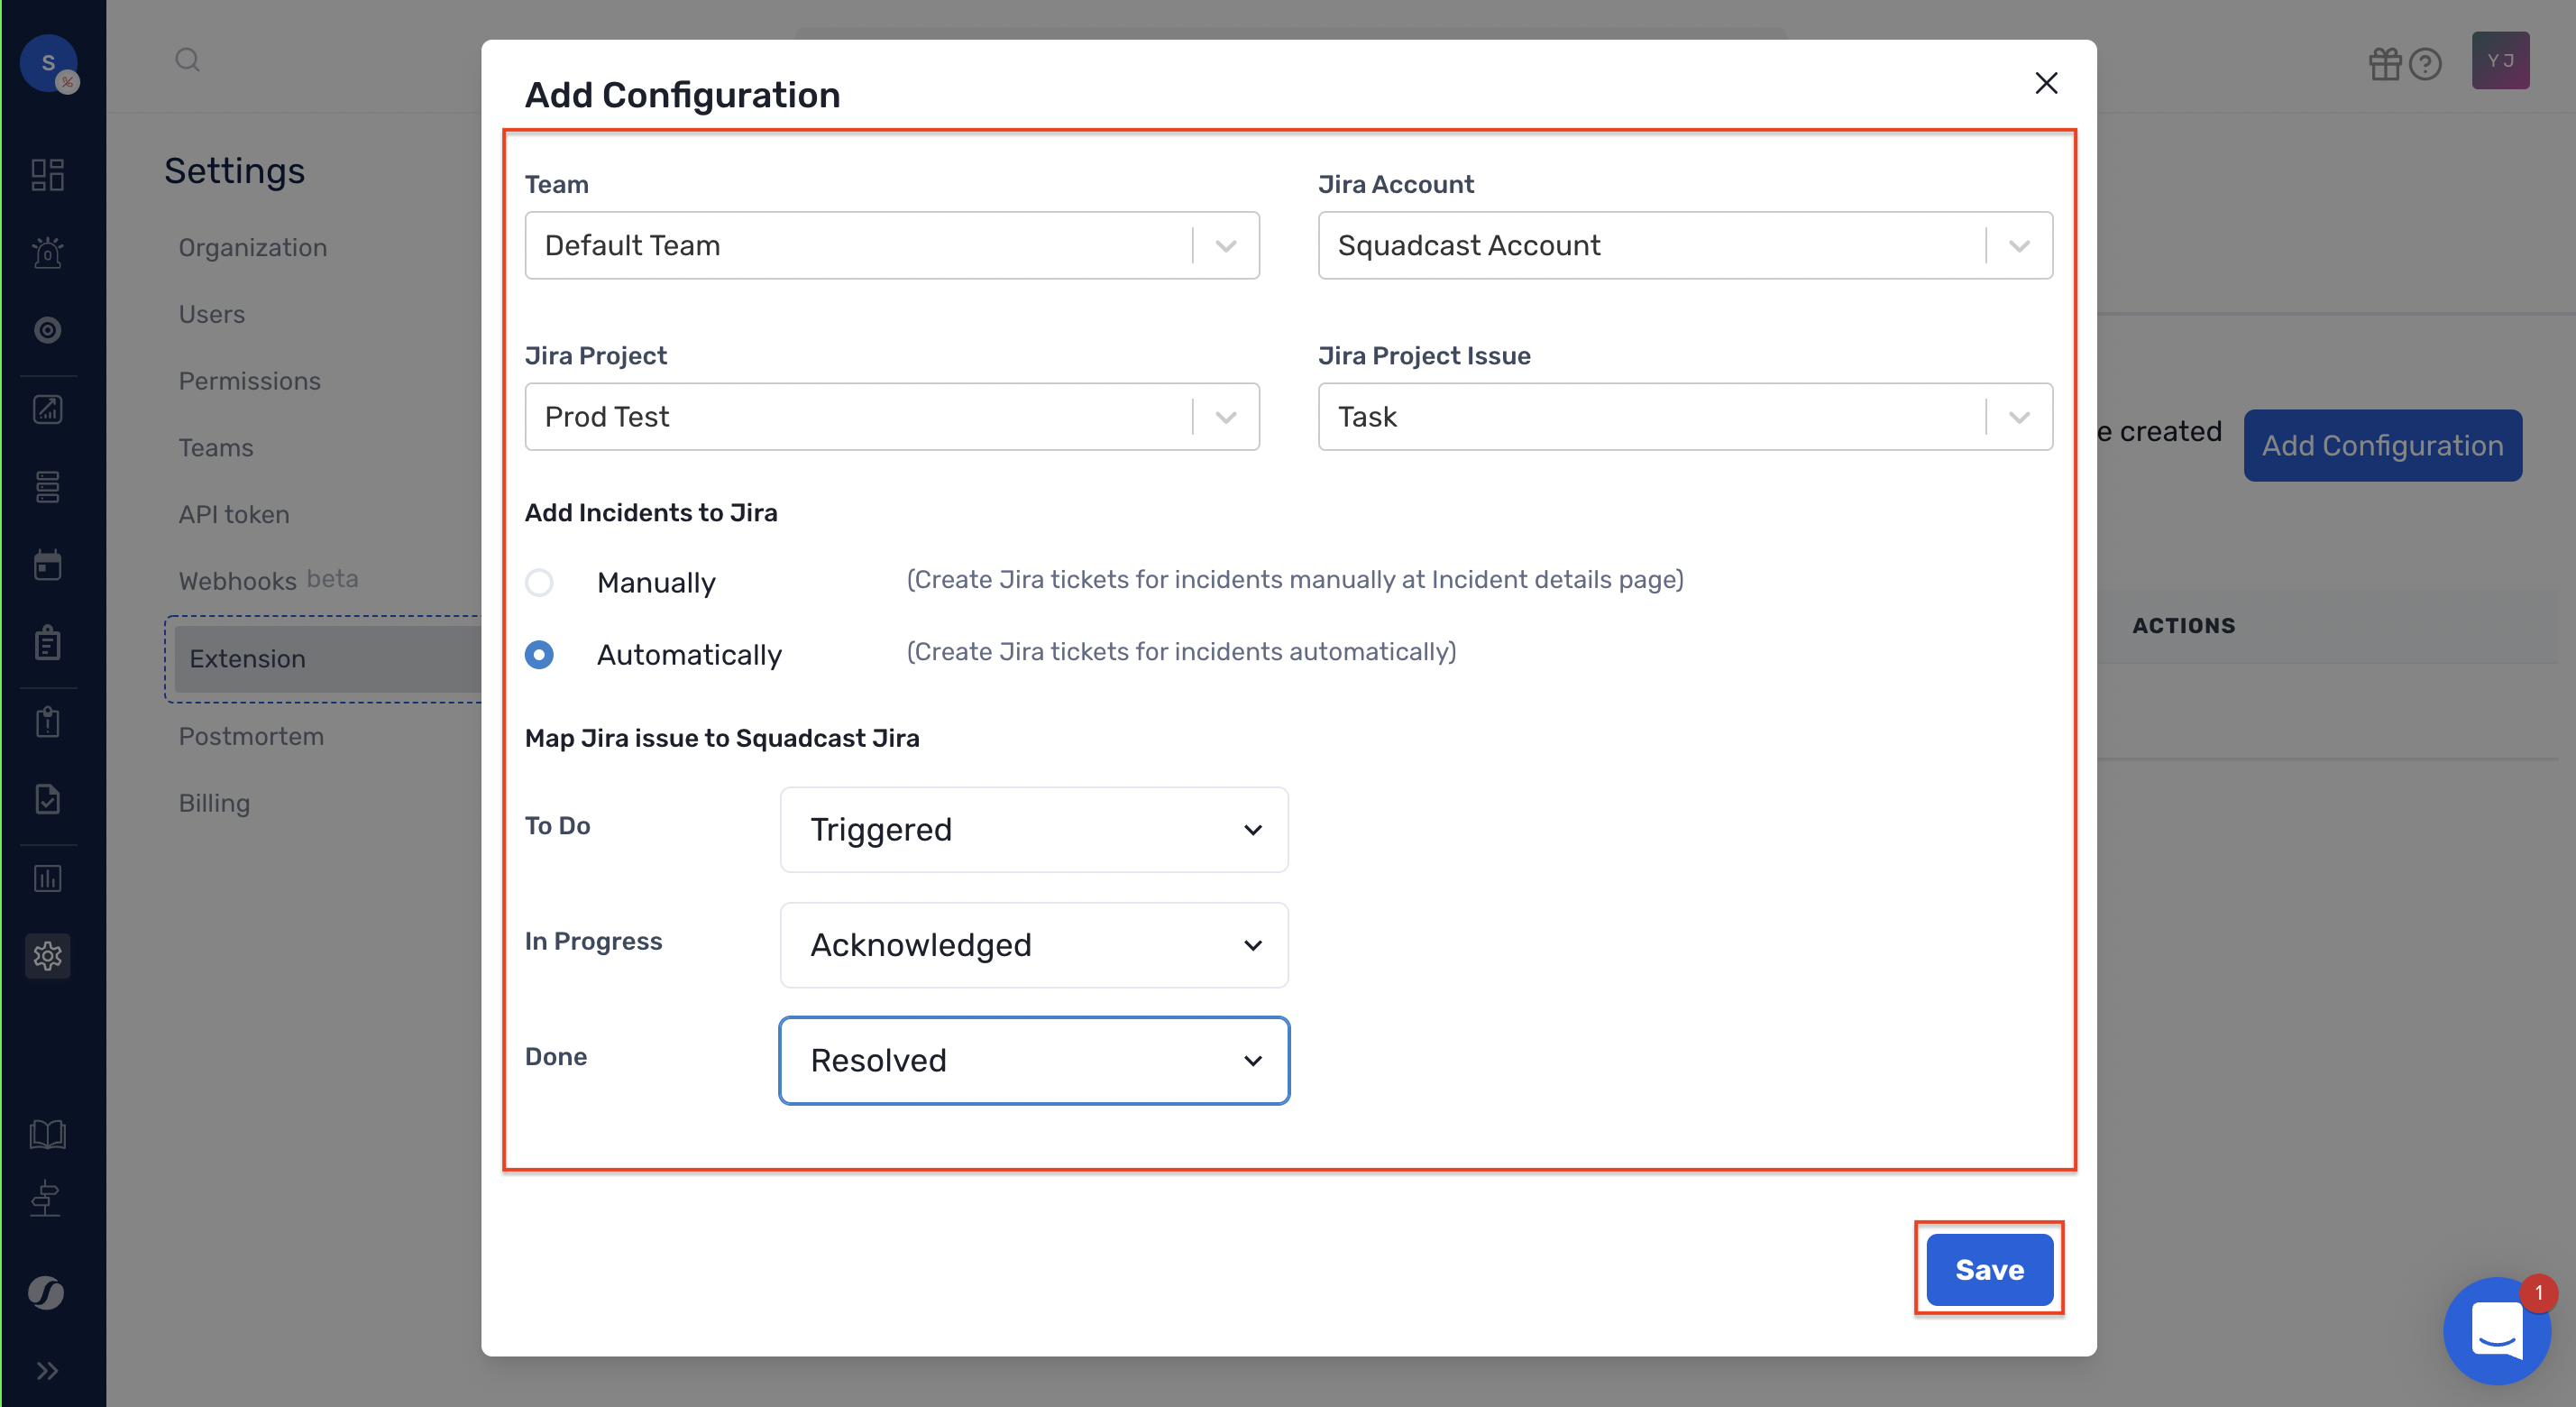
Task: Select the Schedules calendar icon
Action: 47,564
